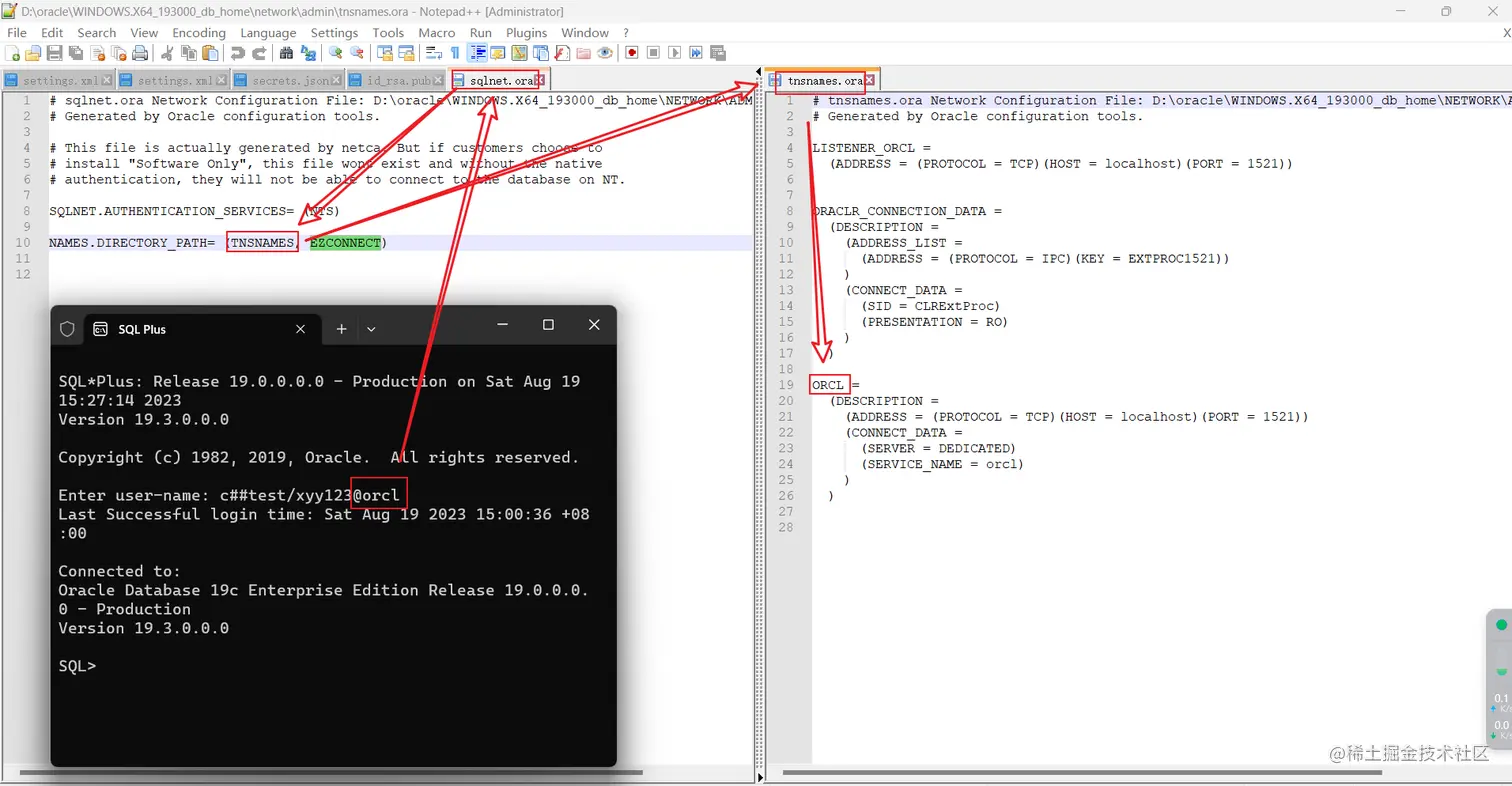
Task: Click the Open file toolbar icon
Action: coord(33,53)
